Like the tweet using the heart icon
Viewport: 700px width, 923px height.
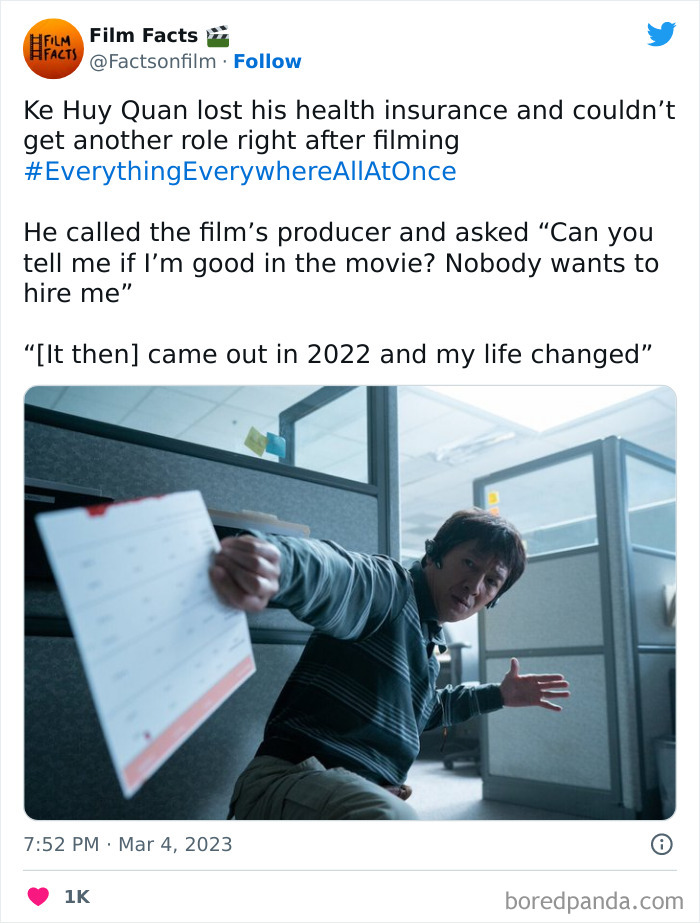(36, 897)
